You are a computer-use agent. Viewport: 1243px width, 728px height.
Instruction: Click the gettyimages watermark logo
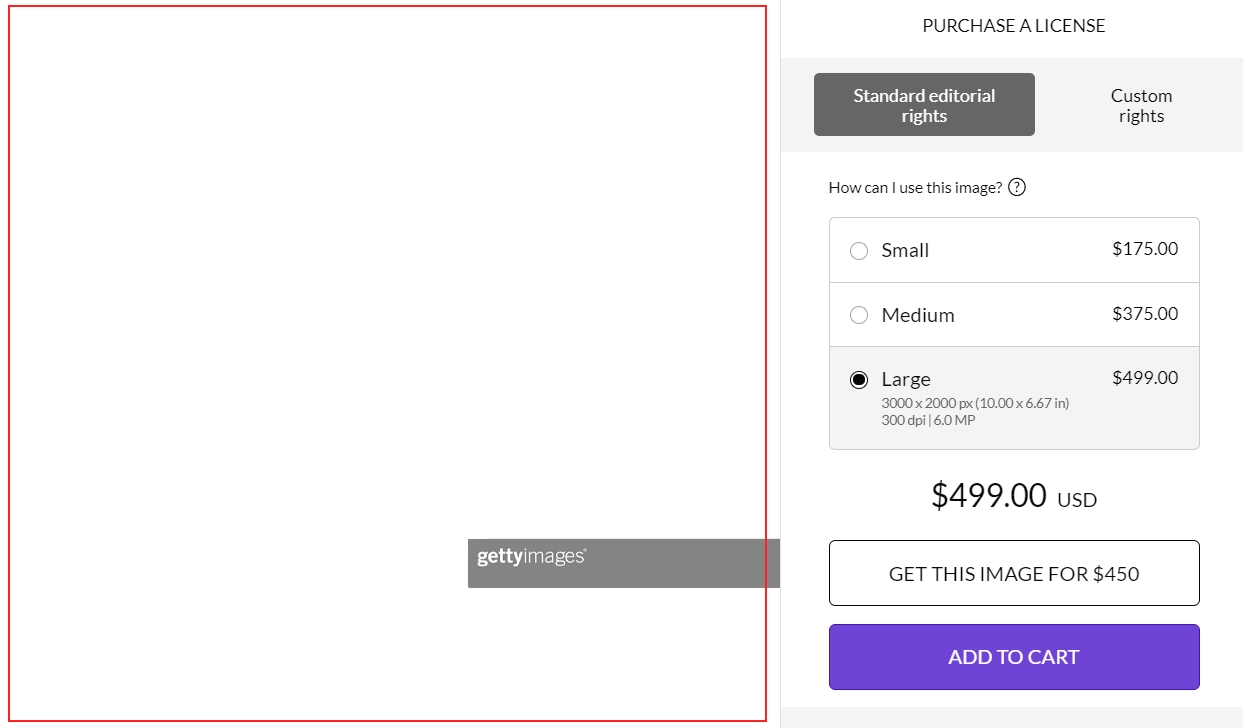coord(531,557)
